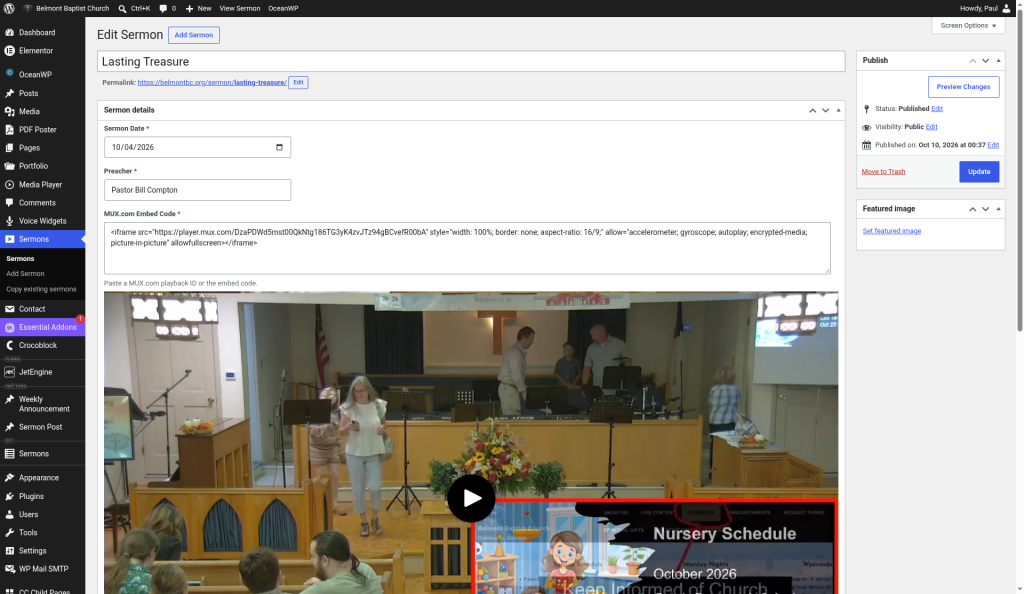Select Add Sermon submenu entry
Image resolution: width=1024 pixels, height=594 pixels.
[25, 274]
